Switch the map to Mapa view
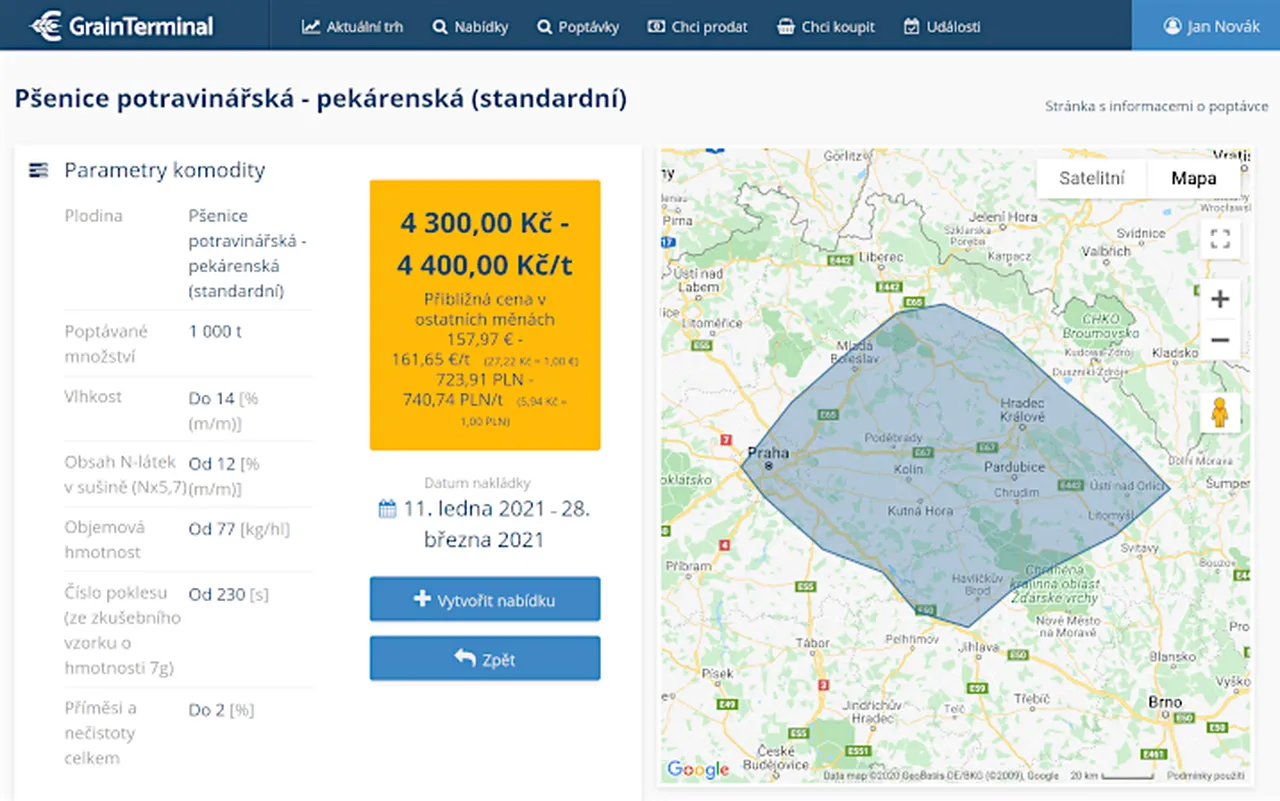Viewport: 1280px width, 801px height. pos(1194,179)
